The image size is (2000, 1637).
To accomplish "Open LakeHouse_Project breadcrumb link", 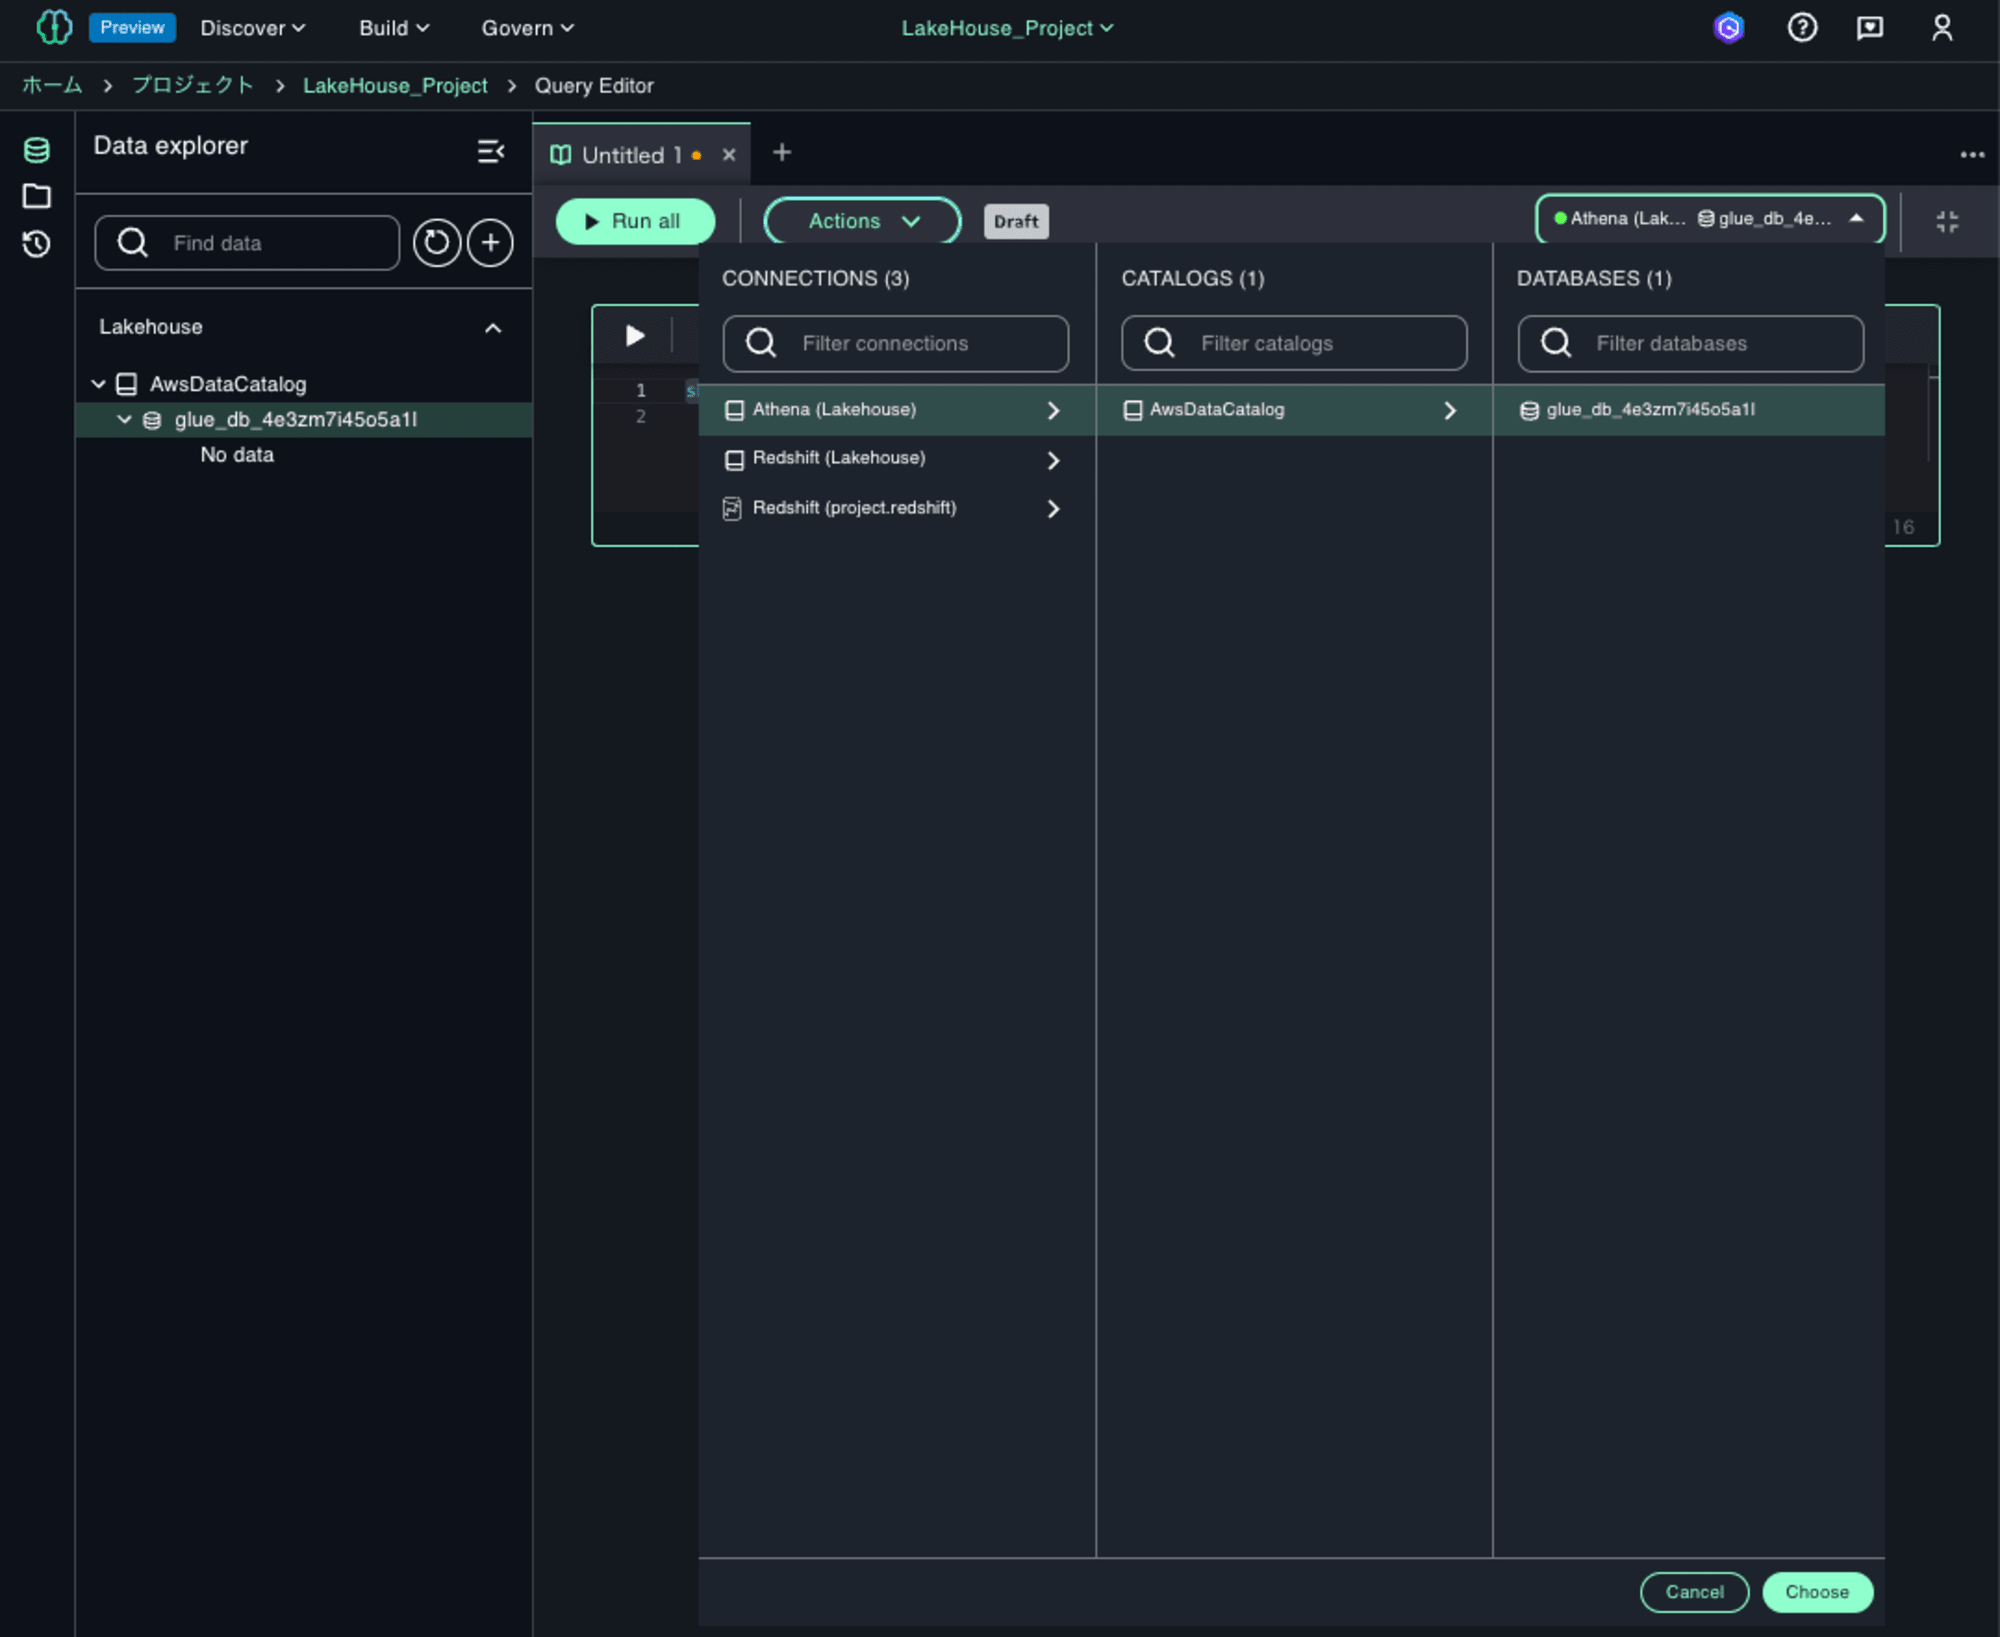I will point(395,85).
